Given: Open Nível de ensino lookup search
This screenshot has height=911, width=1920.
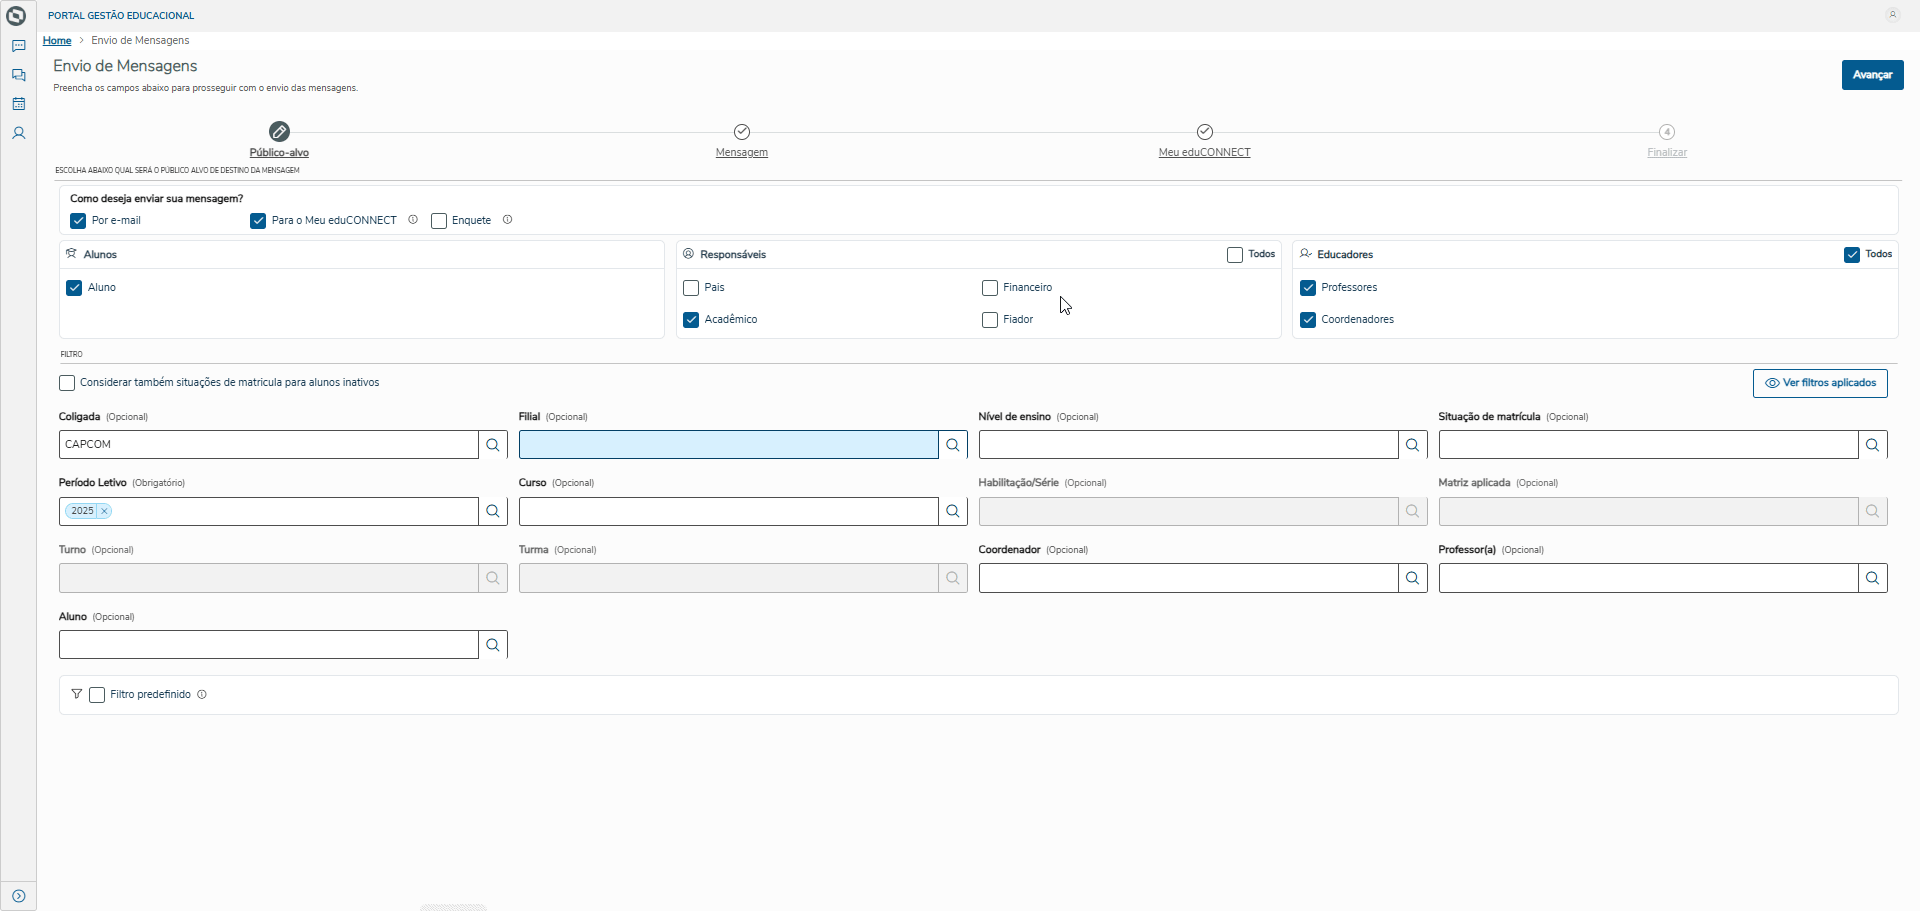Looking at the screenshot, I should [1413, 445].
